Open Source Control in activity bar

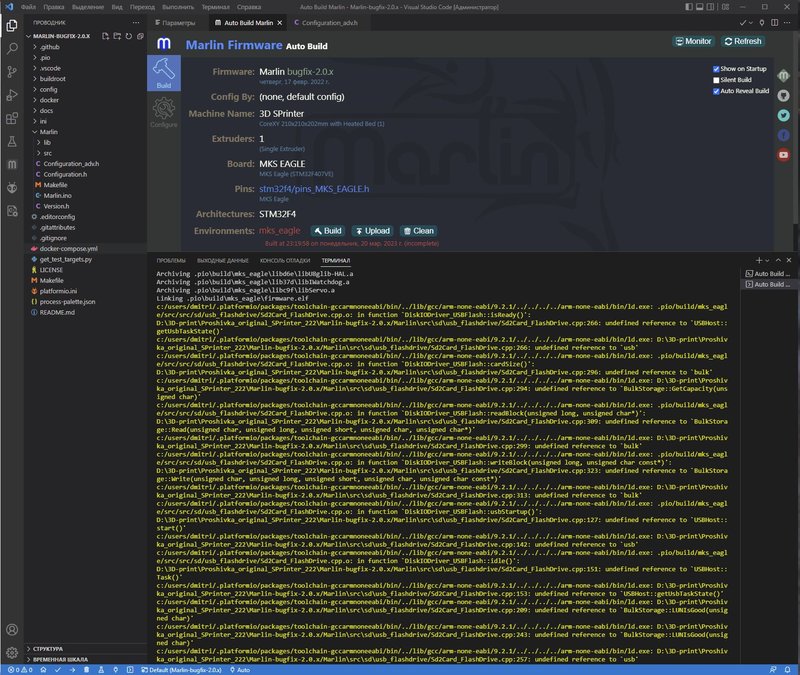[12, 72]
